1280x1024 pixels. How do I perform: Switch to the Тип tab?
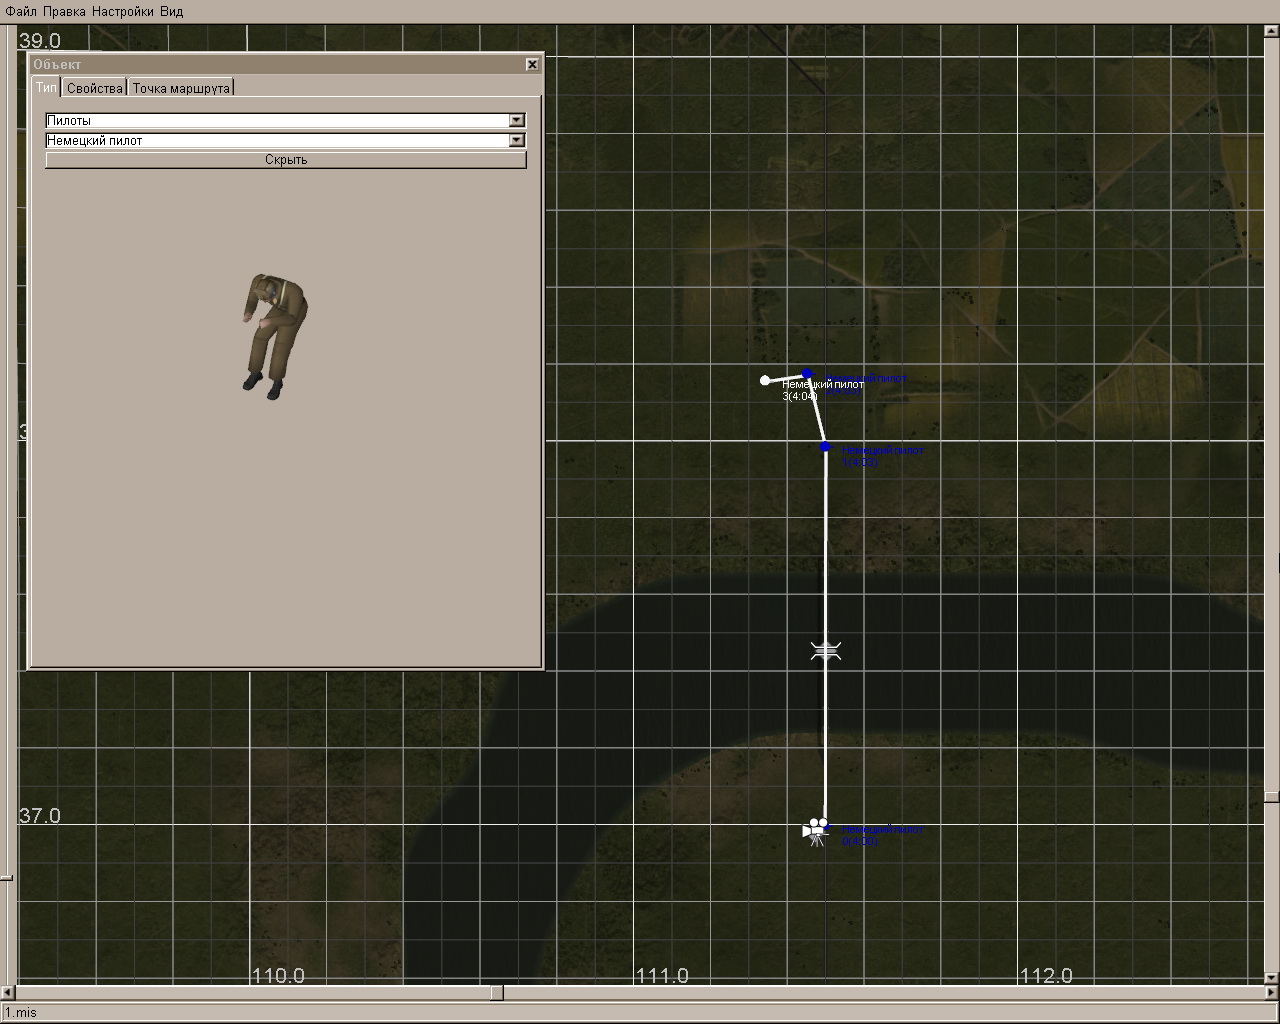pyautogui.click(x=46, y=87)
